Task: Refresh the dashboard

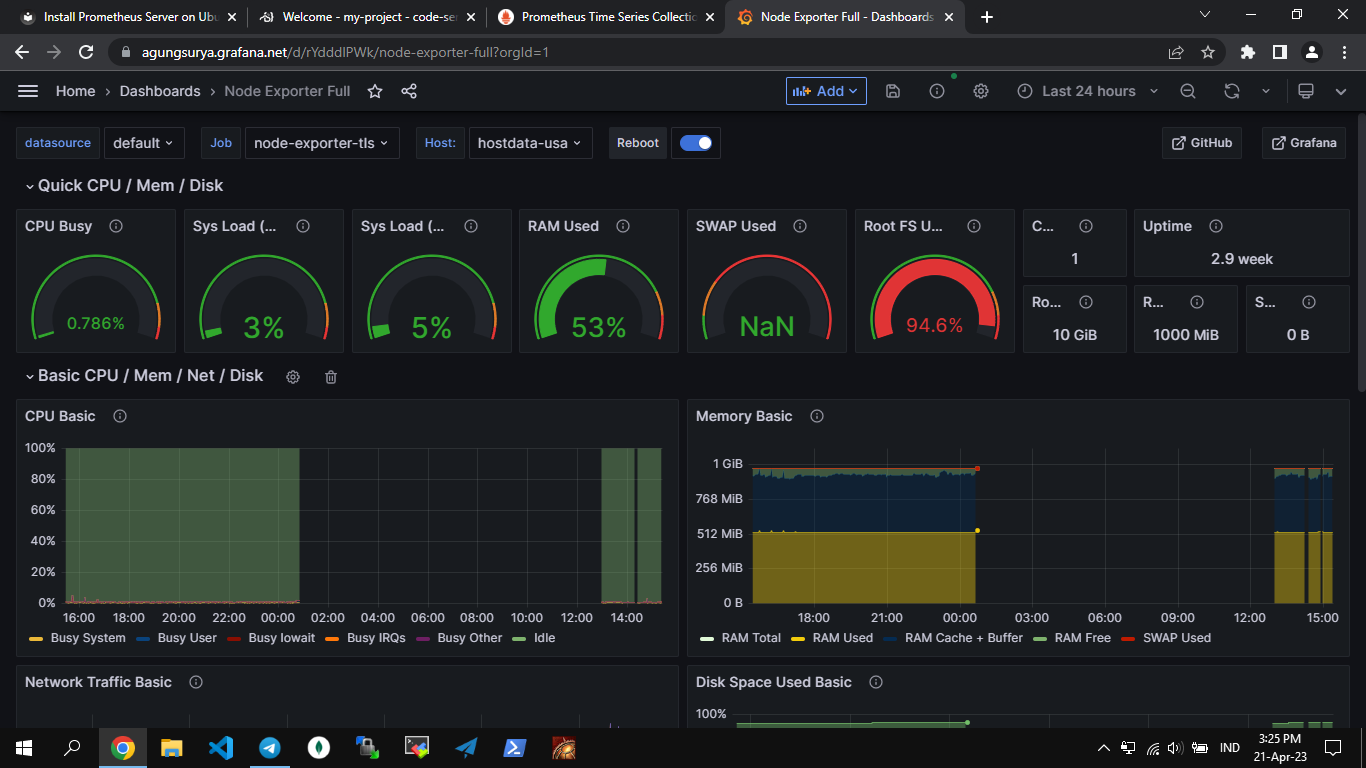Action: (1232, 91)
